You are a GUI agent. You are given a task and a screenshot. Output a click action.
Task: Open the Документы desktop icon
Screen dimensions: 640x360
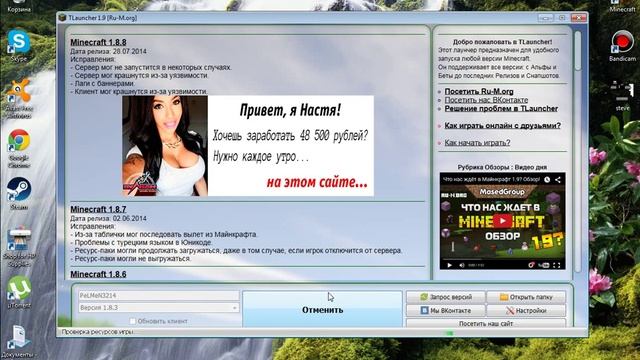point(19,341)
